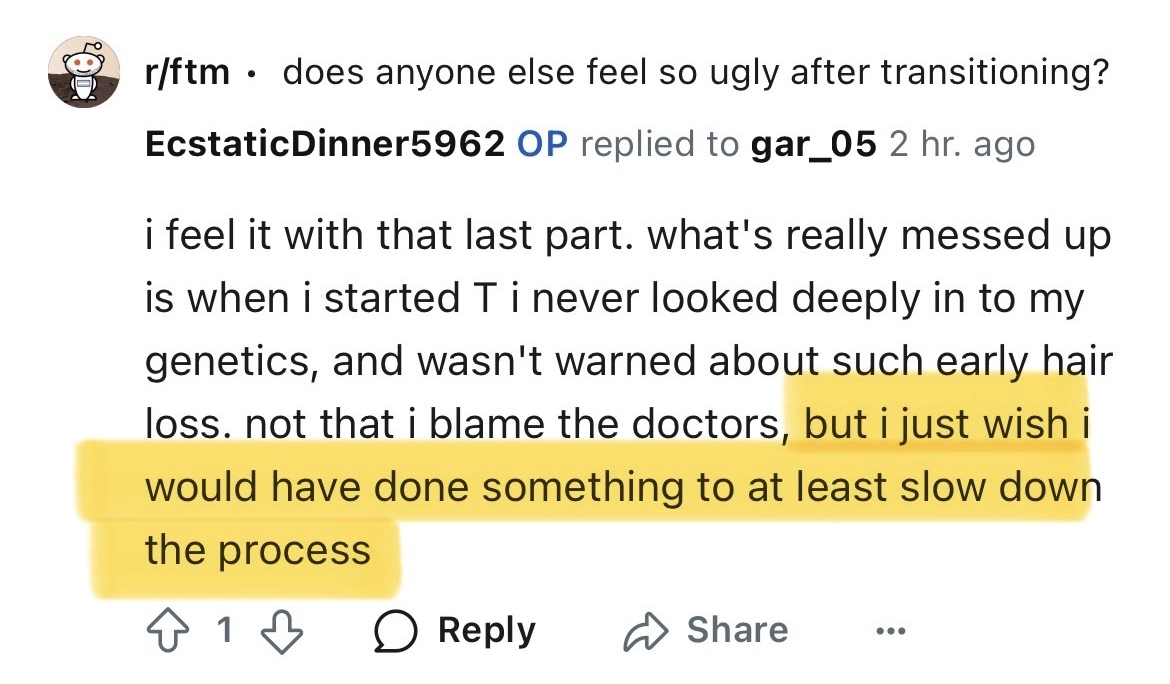
Task: Click the "replied to" text
Action: [x=659, y=144]
